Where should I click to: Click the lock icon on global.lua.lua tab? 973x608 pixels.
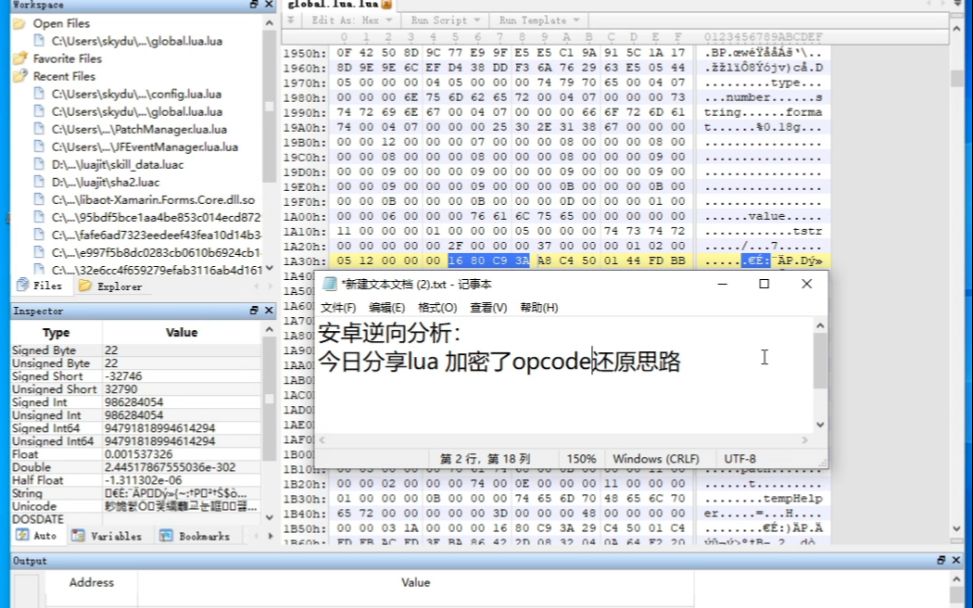pyautogui.click(x=386, y=4)
